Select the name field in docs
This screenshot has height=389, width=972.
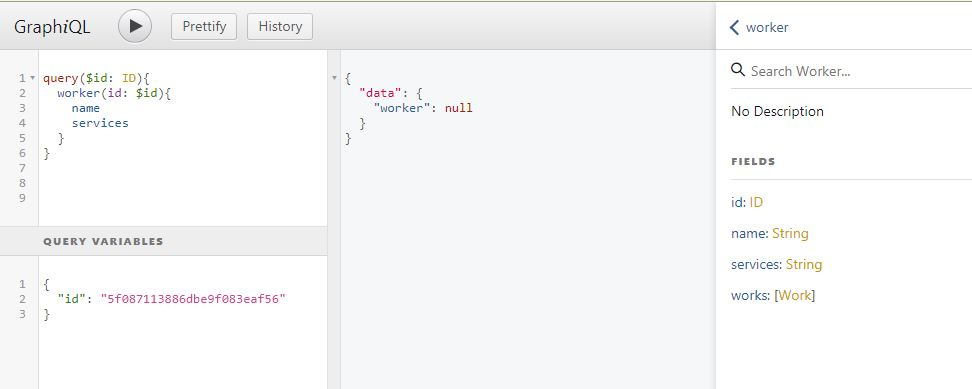[x=749, y=234]
